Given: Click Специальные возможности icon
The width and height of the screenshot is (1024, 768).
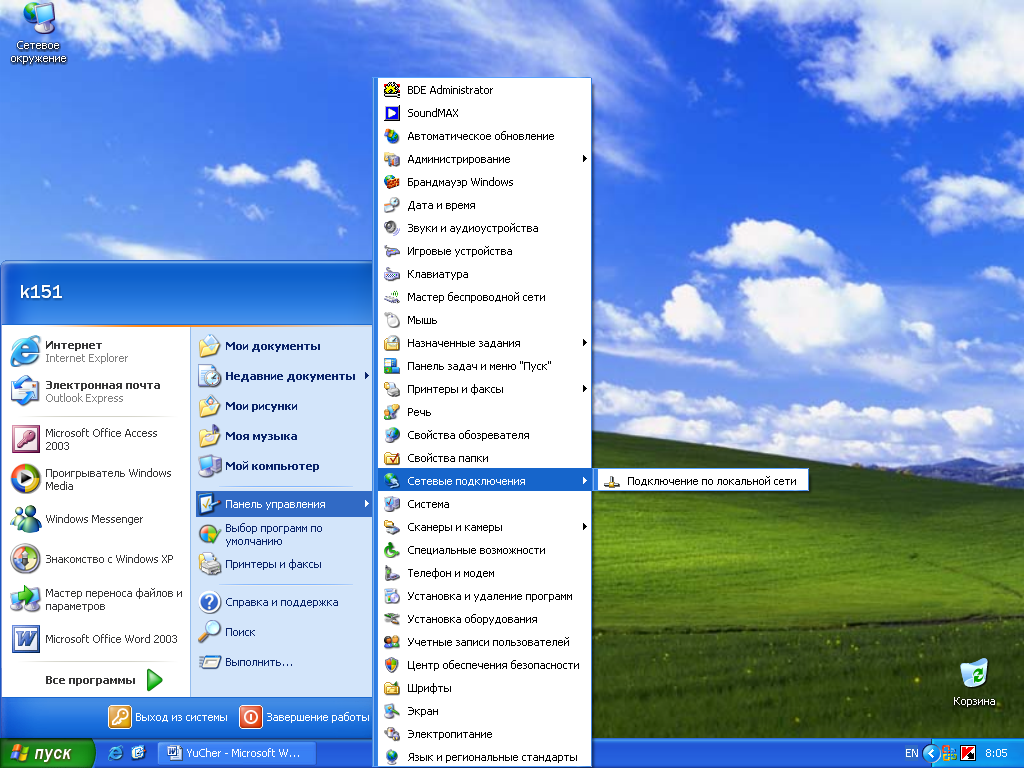Looking at the screenshot, I should [x=392, y=550].
